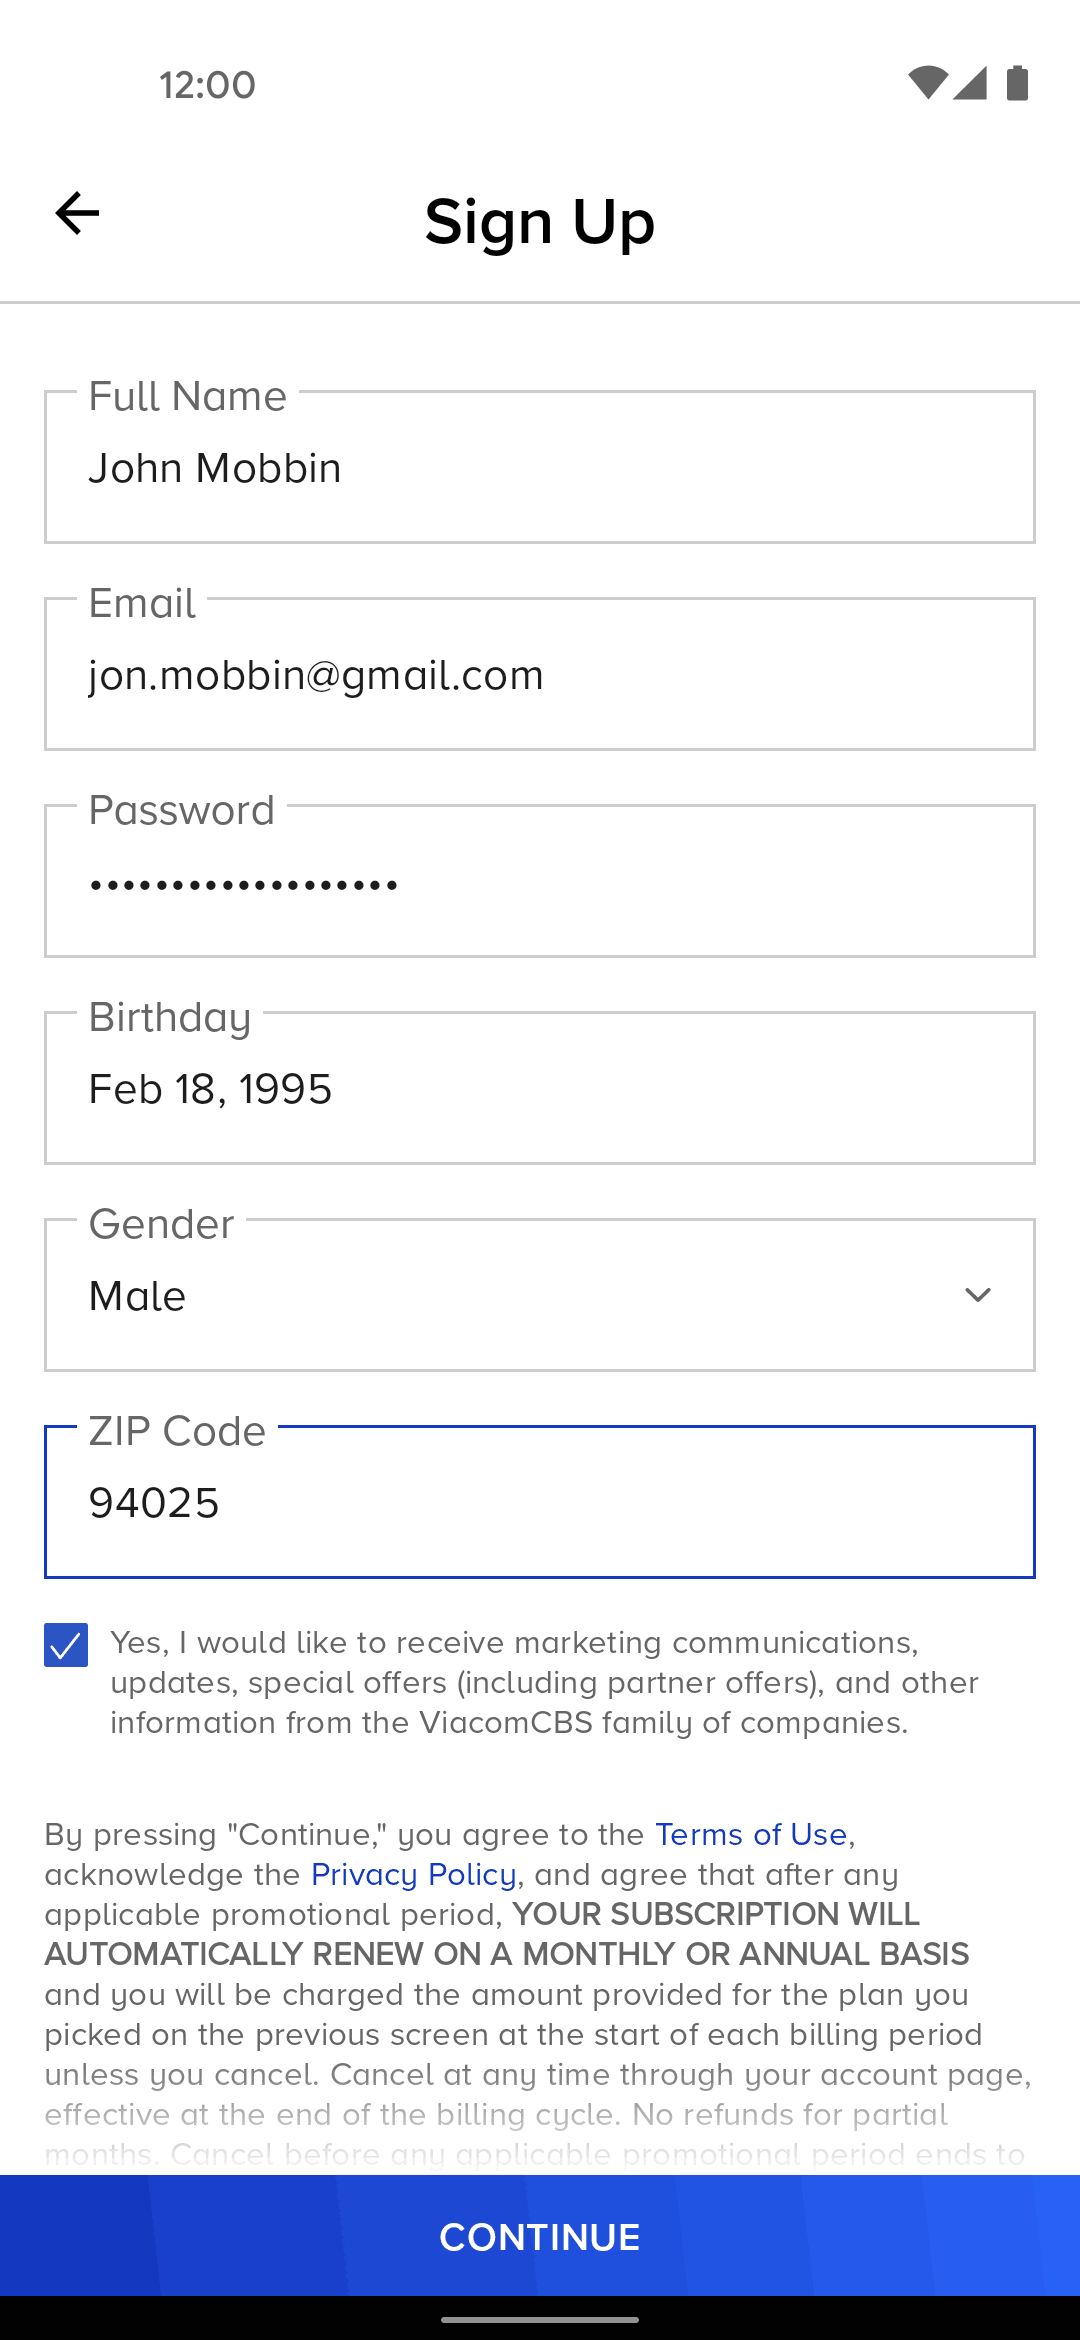Open the Birthday date picker field
This screenshot has width=1080, height=2340.
540,1089
